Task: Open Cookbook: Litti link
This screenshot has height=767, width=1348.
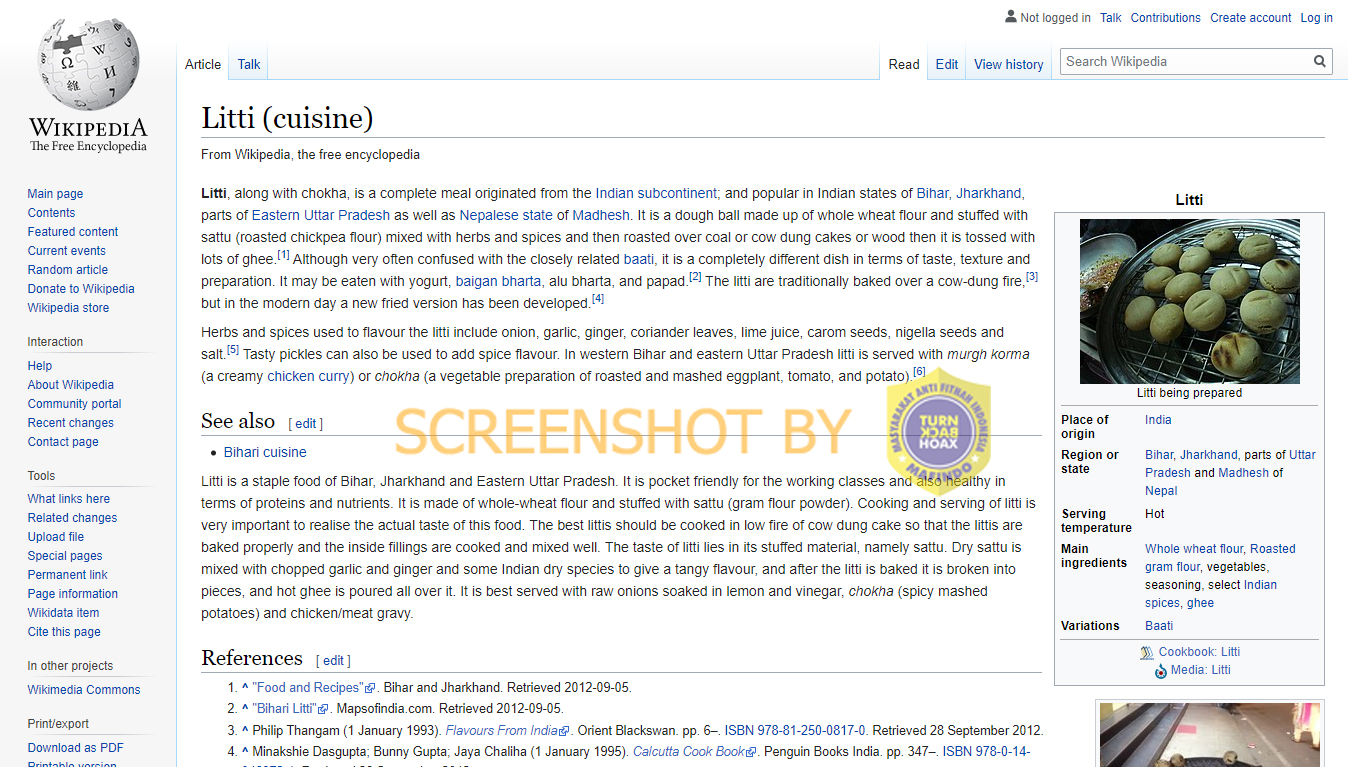Action: [1199, 652]
